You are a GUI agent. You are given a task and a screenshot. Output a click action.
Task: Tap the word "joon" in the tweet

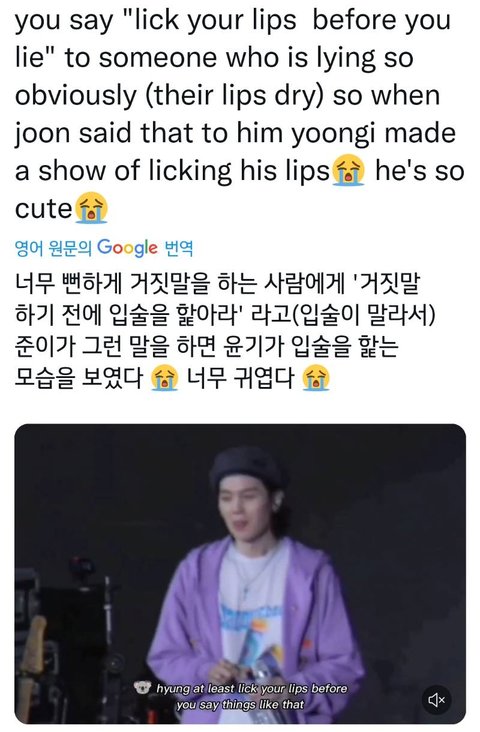click(x=43, y=133)
